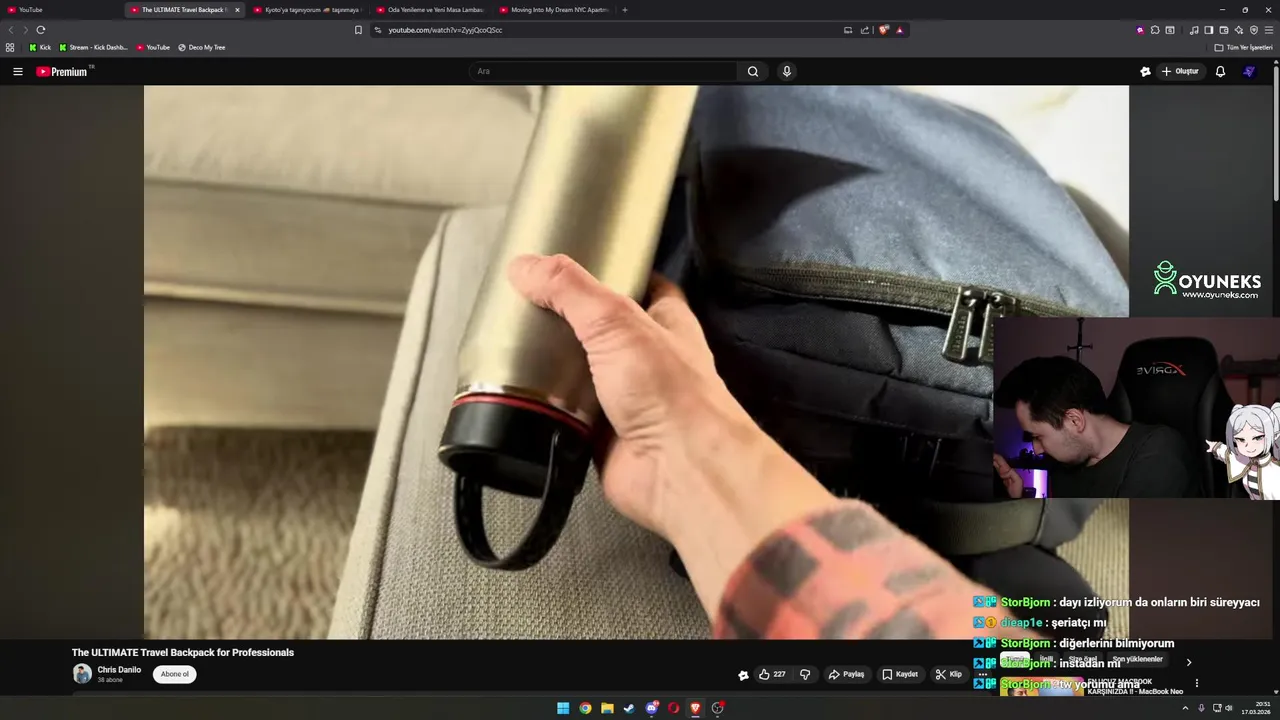This screenshot has width=1280, height=720.
Task: Open a new browser tab
Action: coord(625,10)
